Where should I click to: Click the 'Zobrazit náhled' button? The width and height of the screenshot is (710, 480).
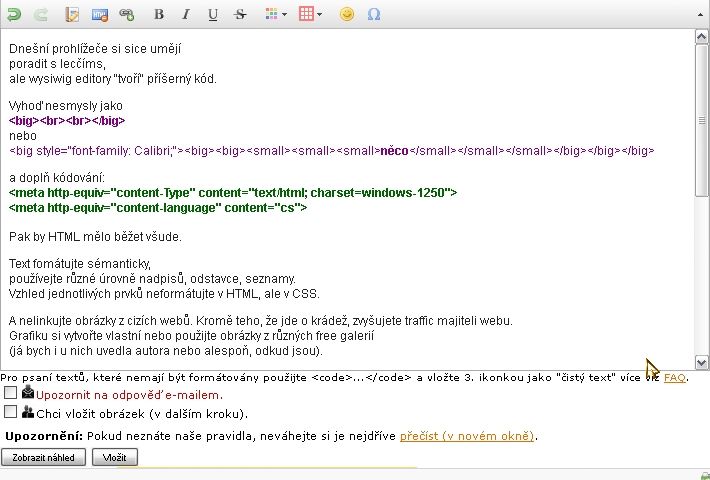43,457
